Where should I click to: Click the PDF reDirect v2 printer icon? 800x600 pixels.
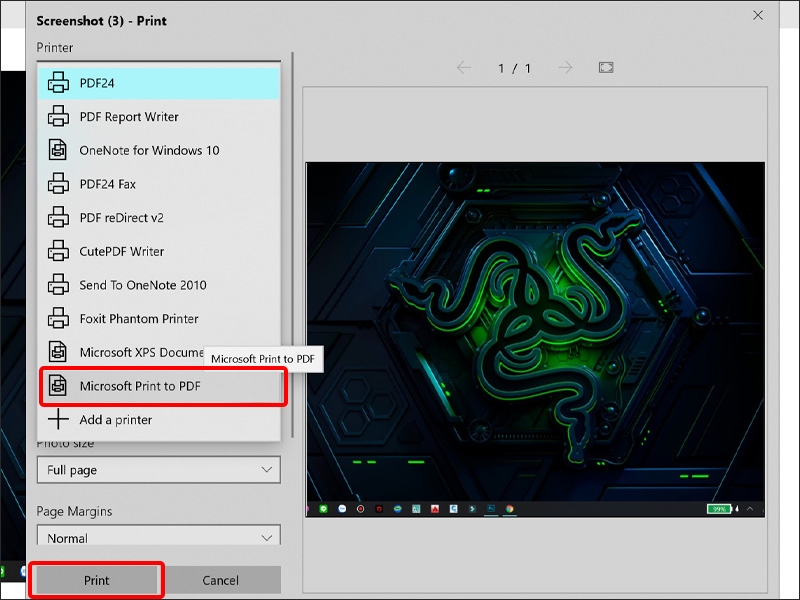pos(58,217)
